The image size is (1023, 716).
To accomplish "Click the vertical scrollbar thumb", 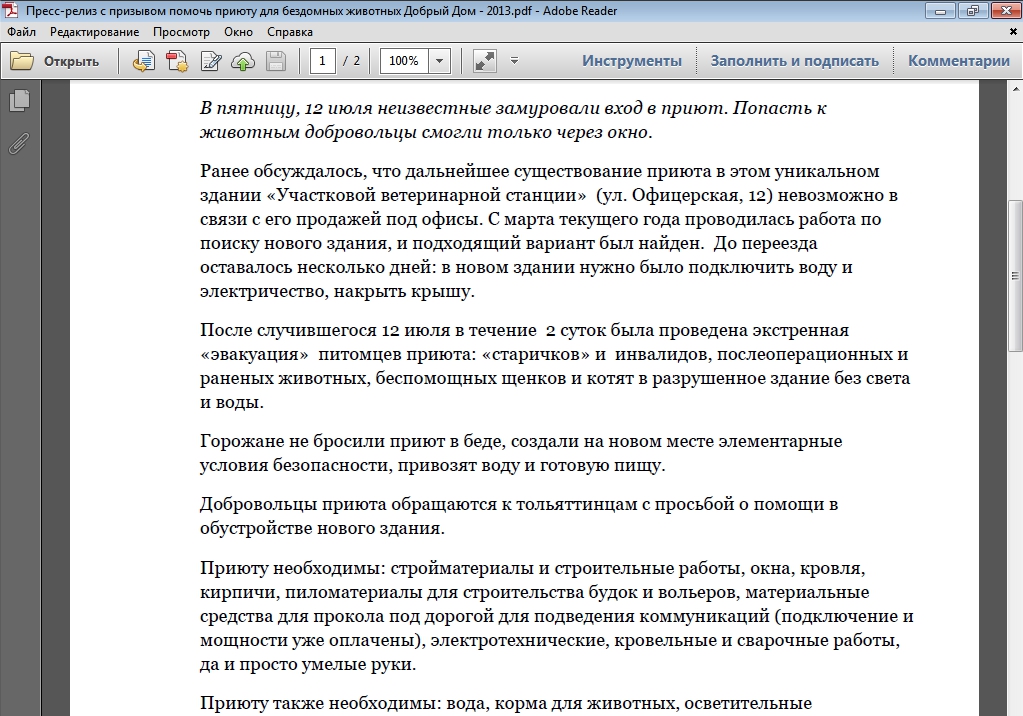I will pyautogui.click(x=1015, y=275).
